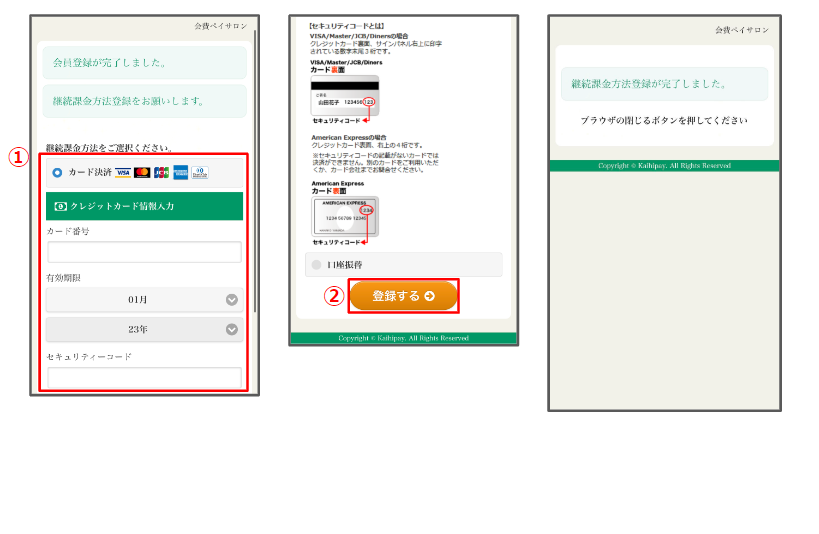Click the セキュリティーコード input field

(x=144, y=377)
